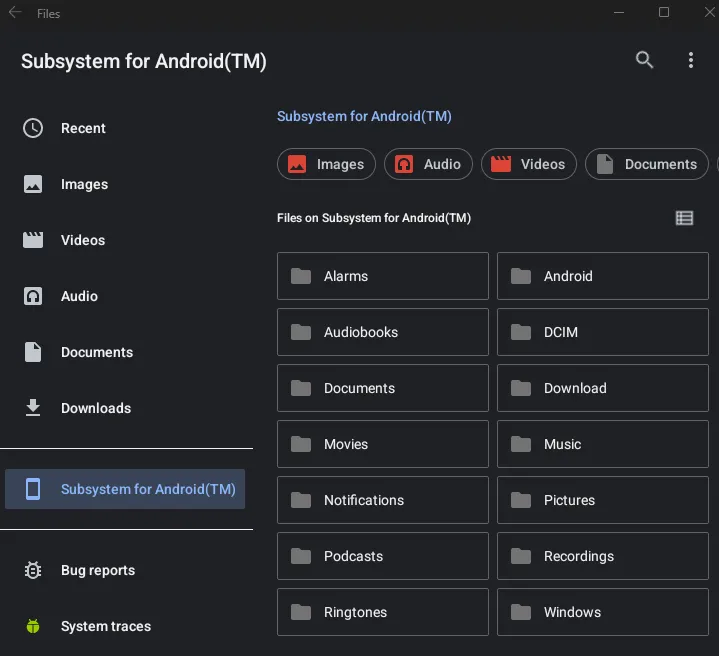The height and width of the screenshot is (656, 719).
Task: Open the Android folder icon
Action: click(521, 276)
